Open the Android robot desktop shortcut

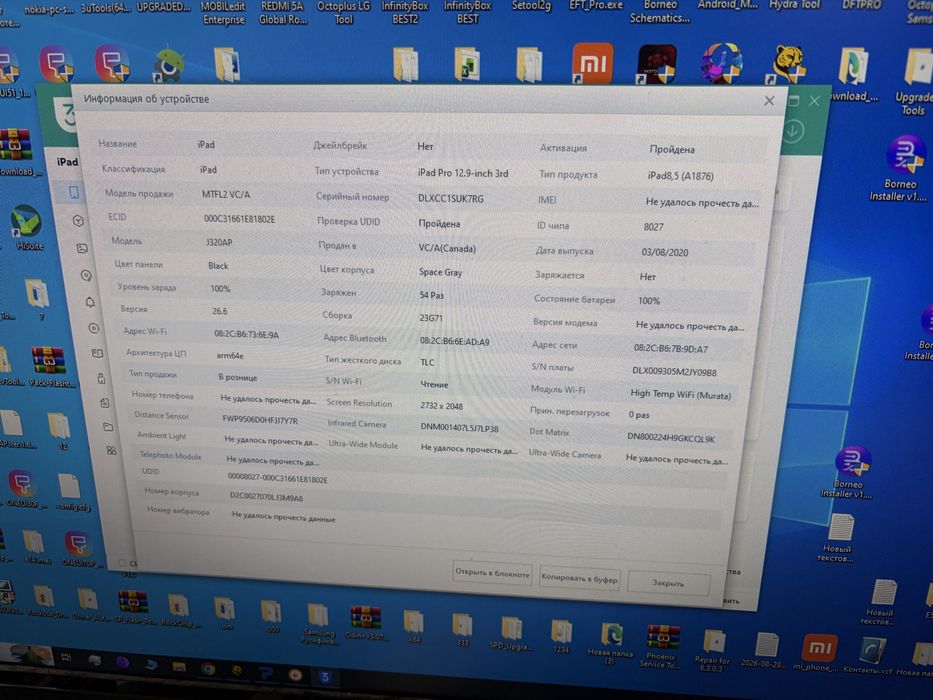point(168,64)
